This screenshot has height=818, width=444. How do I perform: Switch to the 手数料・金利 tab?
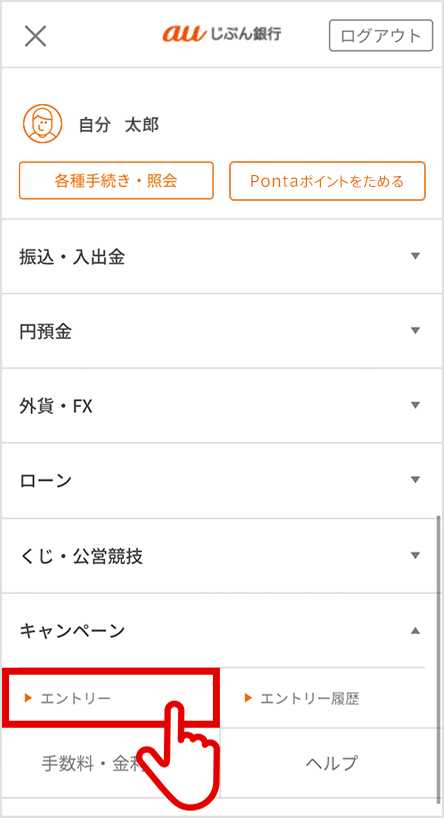pyautogui.click(x=111, y=763)
